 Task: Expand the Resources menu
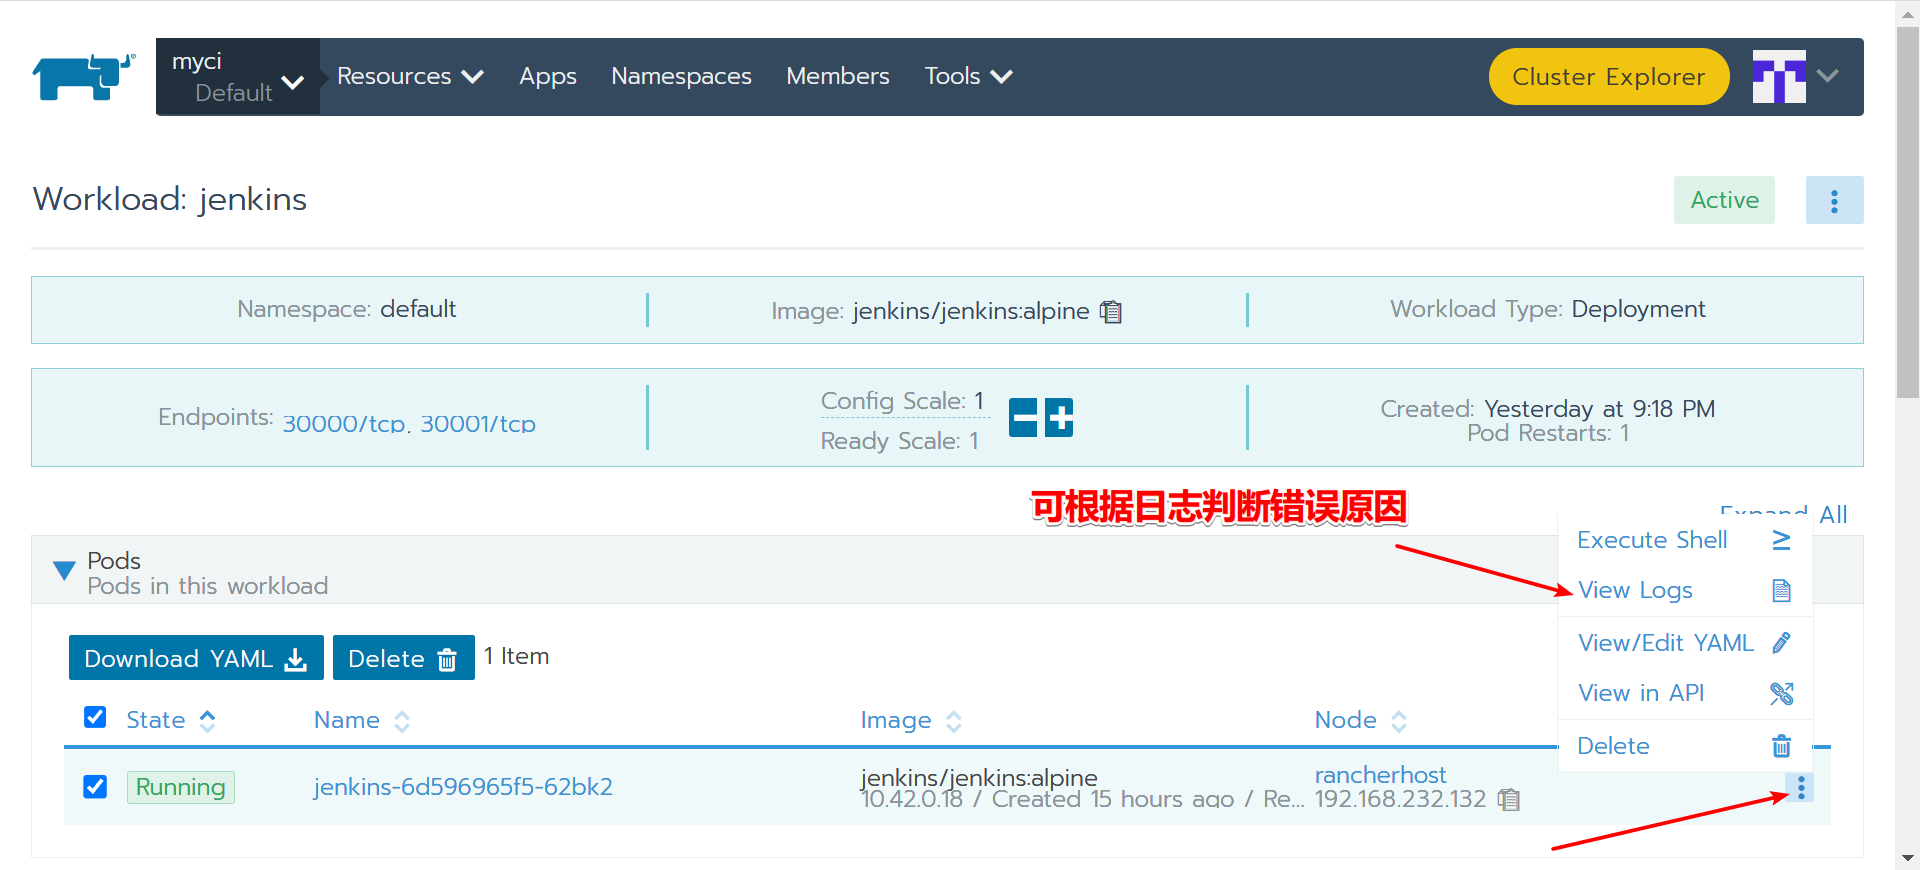(410, 76)
